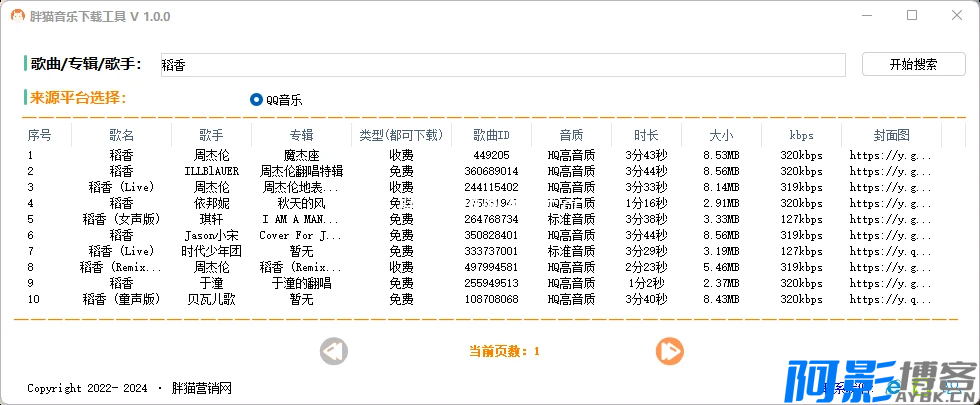Image resolution: width=980 pixels, height=405 pixels.
Task: Click song ID 255949513
Action: [x=491, y=284]
